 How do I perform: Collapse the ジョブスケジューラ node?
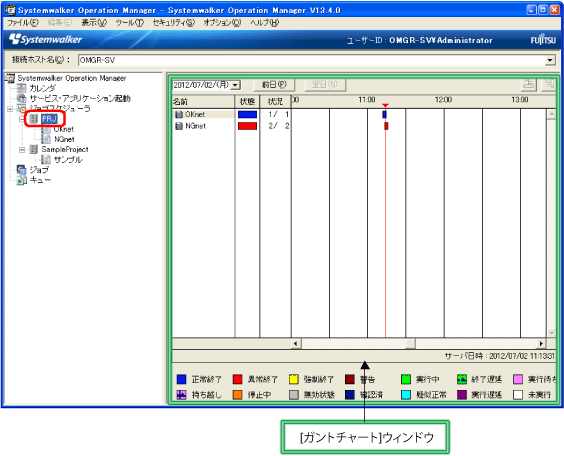[10, 109]
